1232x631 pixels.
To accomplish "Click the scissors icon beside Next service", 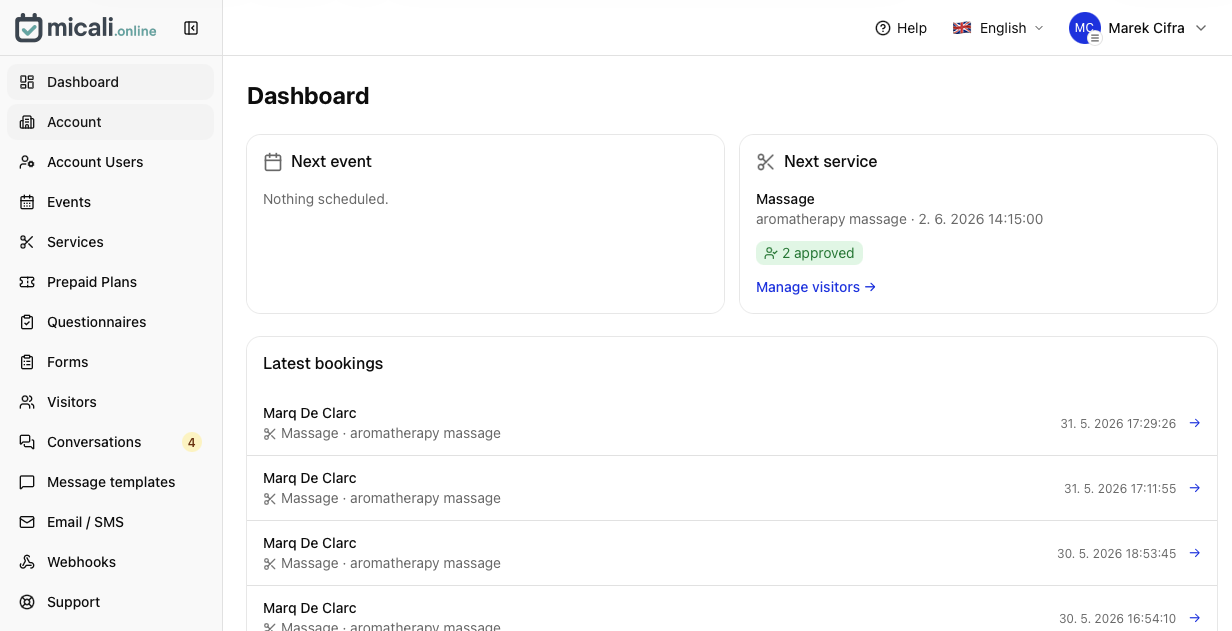I will (766, 162).
